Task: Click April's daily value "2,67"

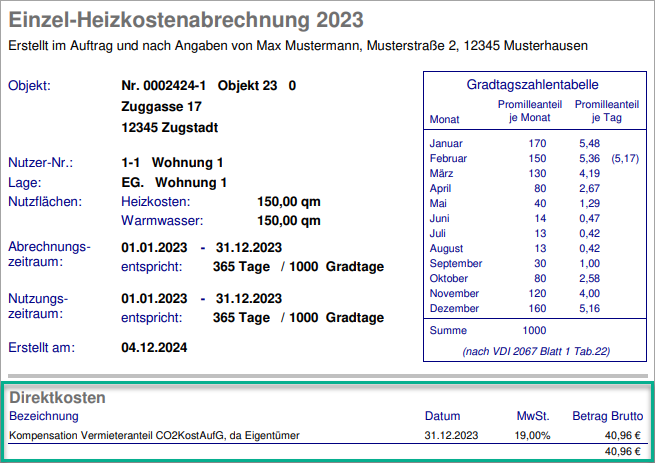Action: pos(589,189)
